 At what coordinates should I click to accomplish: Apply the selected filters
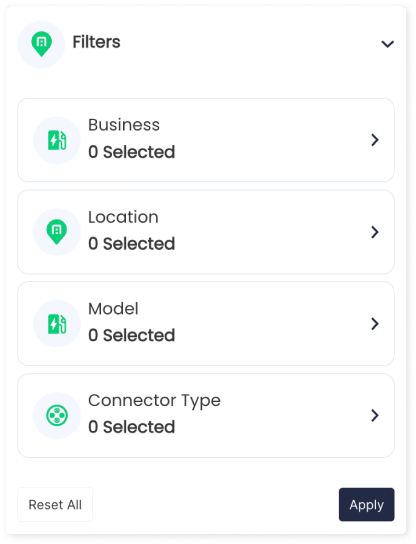pyautogui.click(x=366, y=504)
